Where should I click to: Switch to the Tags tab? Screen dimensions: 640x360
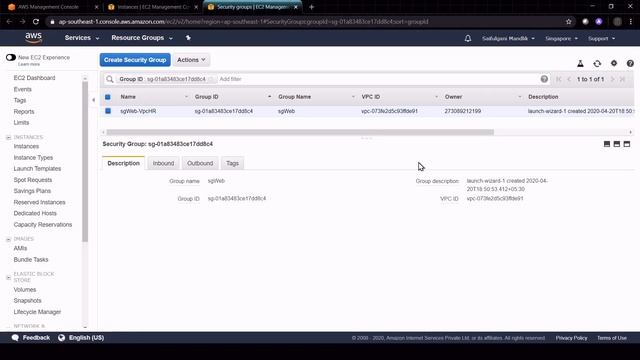pyautogui.click(x=232, y=163)
